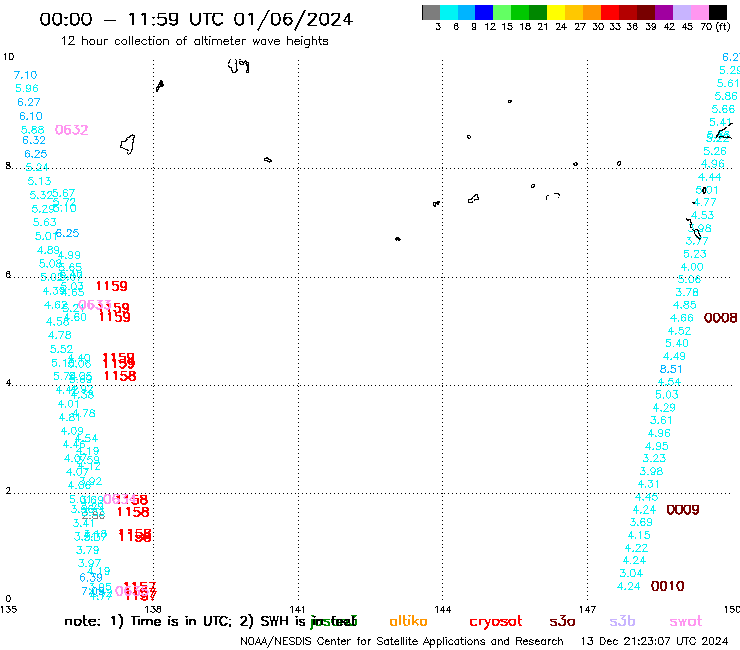Click the '12 hour collection of altimeter wave heights' subtitle
Viewport: 740px width, 650px height.
(x=194, y=41)
